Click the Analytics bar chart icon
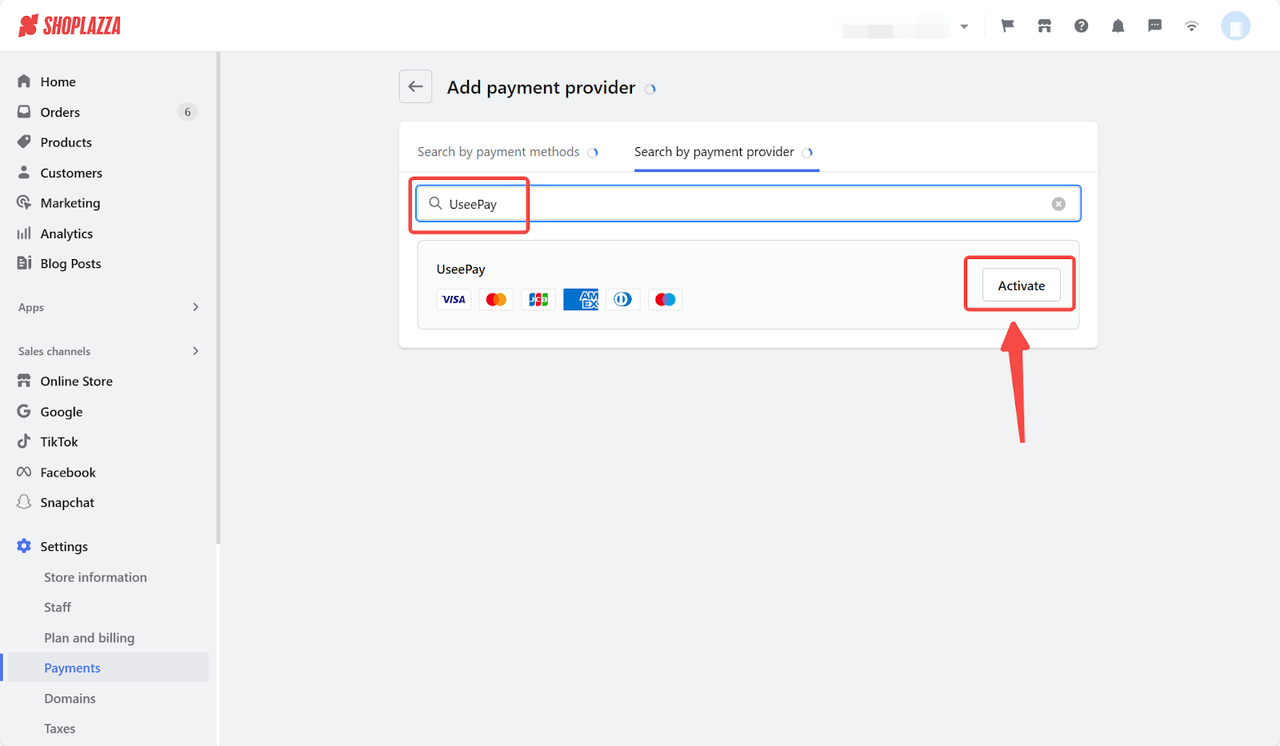The height and width of the screenshot is (746, 1280). 24,233
